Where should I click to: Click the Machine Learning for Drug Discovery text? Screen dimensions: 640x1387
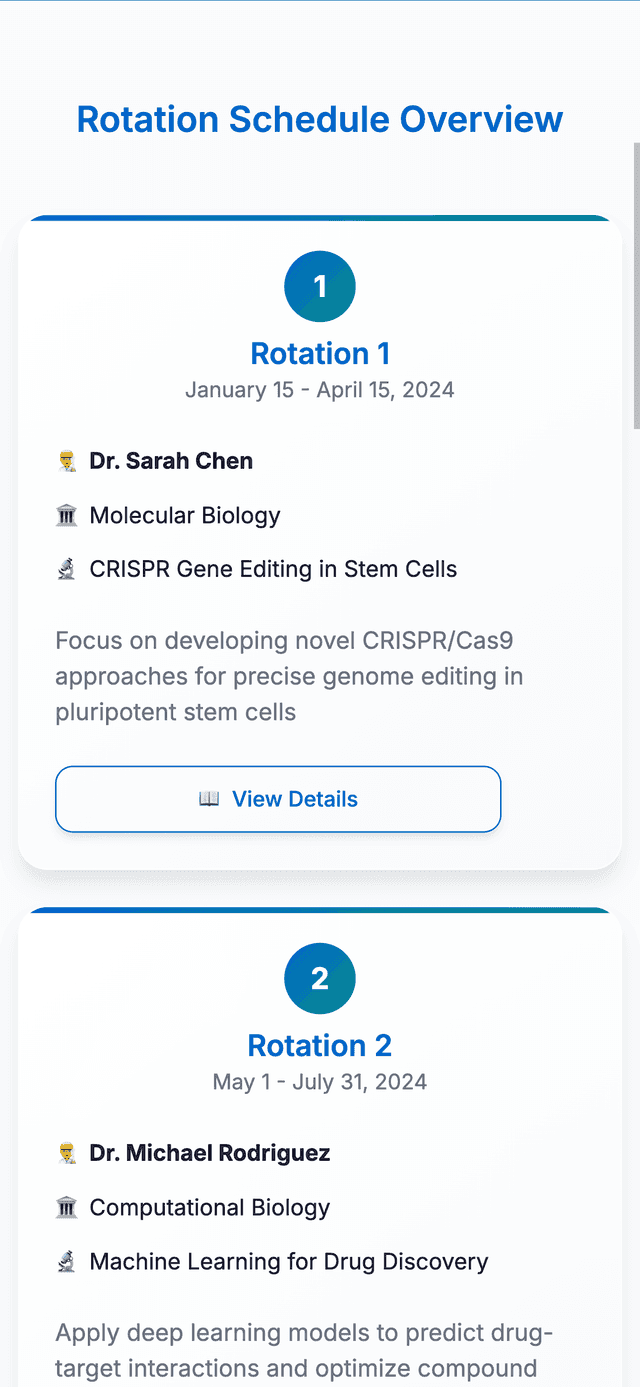pos(289,1262)
